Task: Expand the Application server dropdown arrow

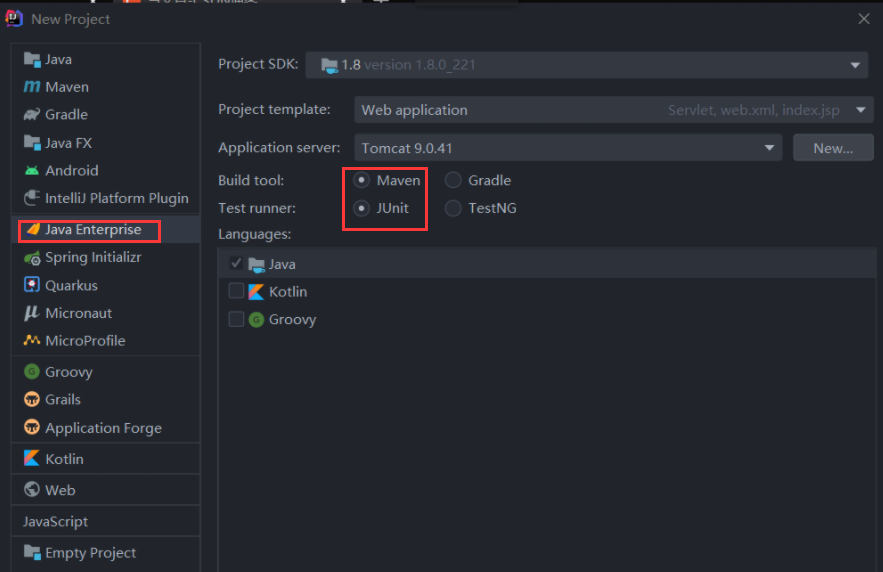Action: tap(769, 148)
